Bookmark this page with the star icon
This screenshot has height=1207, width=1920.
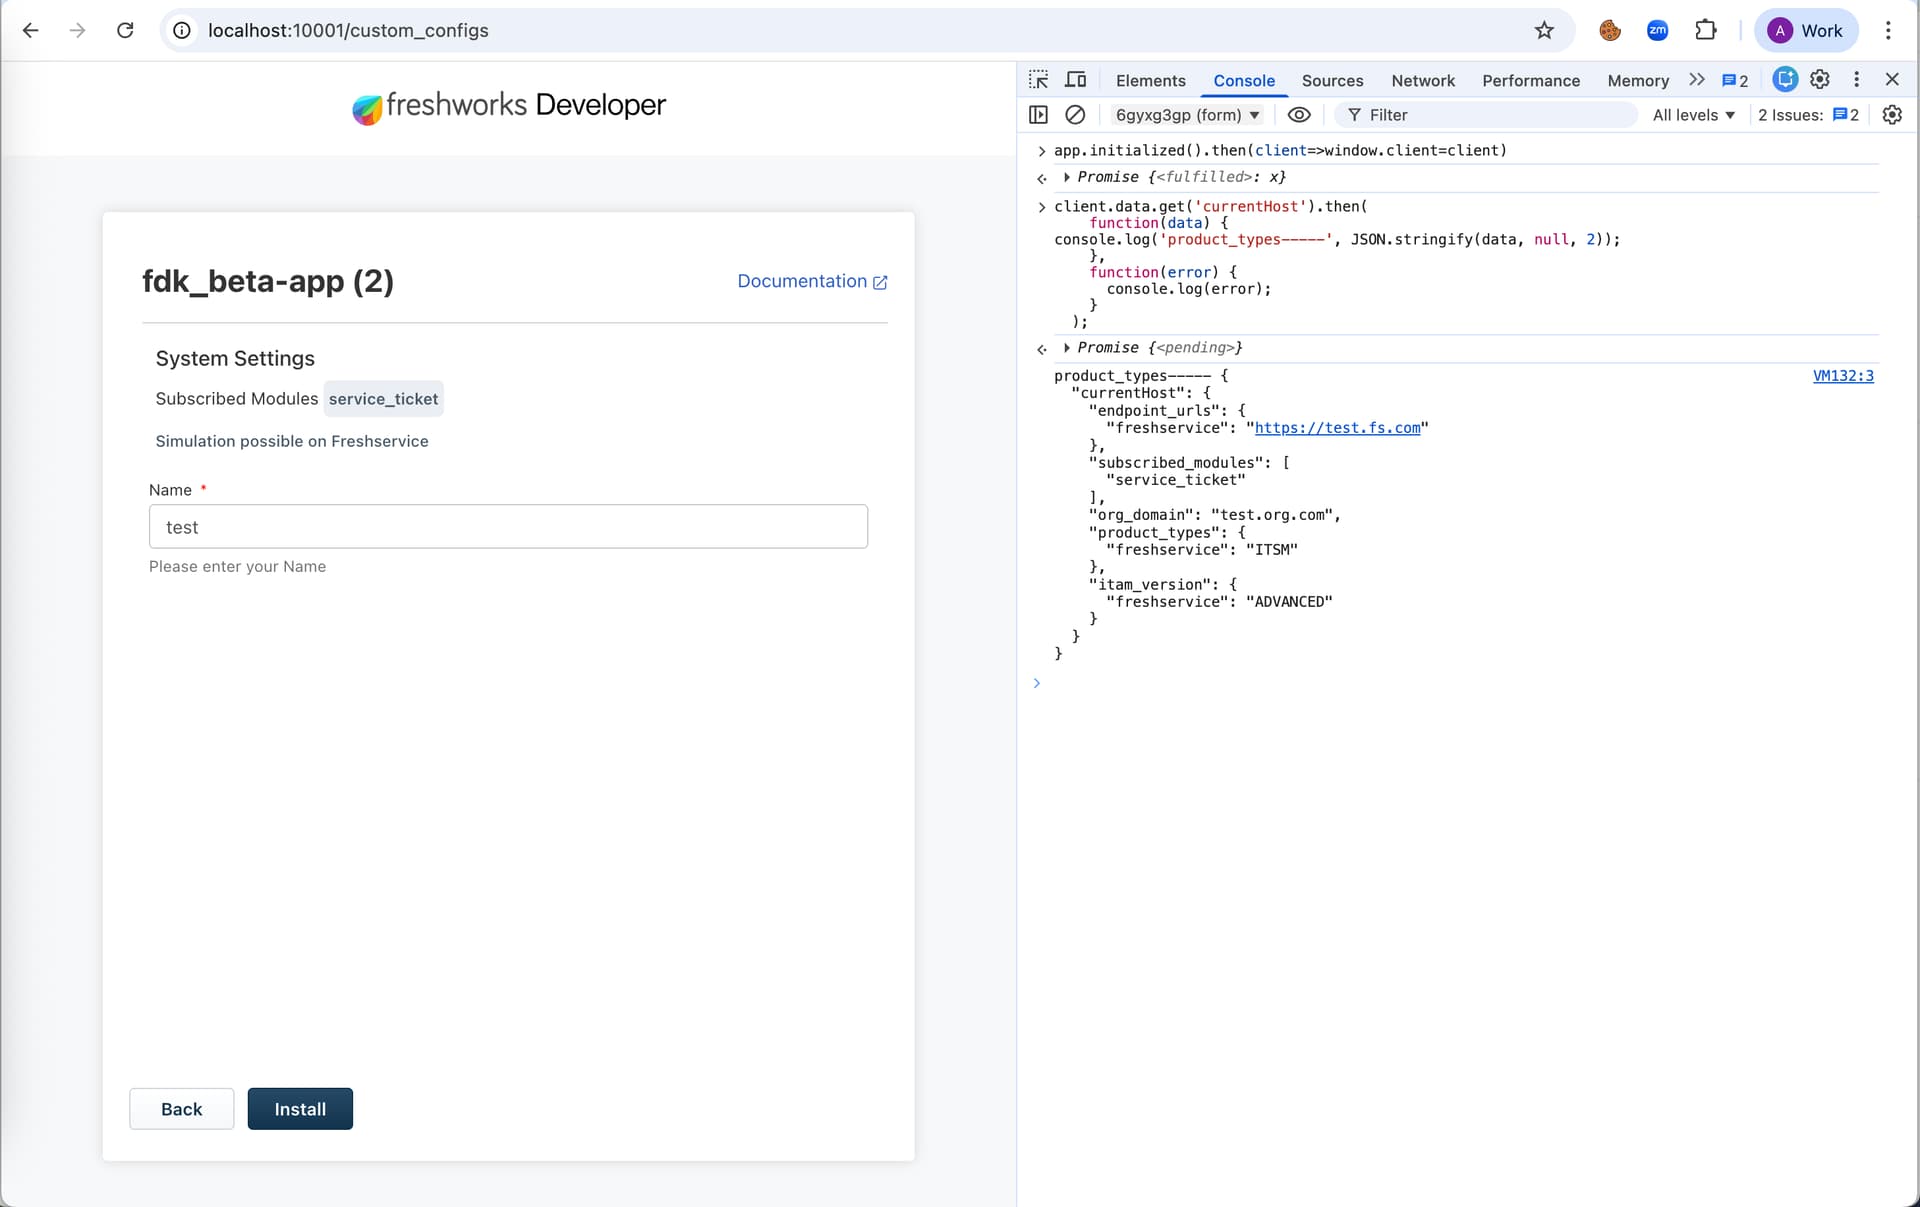(x=1544, y=30)
